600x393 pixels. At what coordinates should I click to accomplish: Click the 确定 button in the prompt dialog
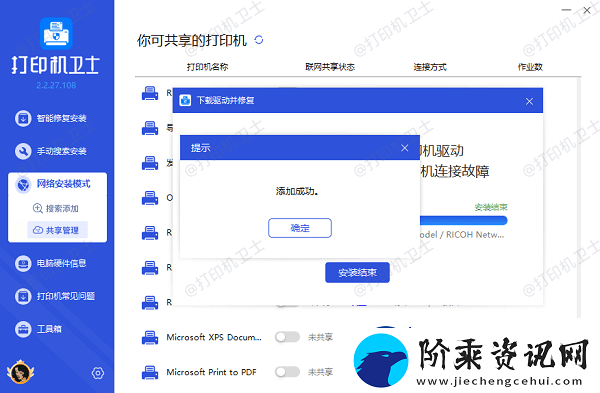(300, 228)
